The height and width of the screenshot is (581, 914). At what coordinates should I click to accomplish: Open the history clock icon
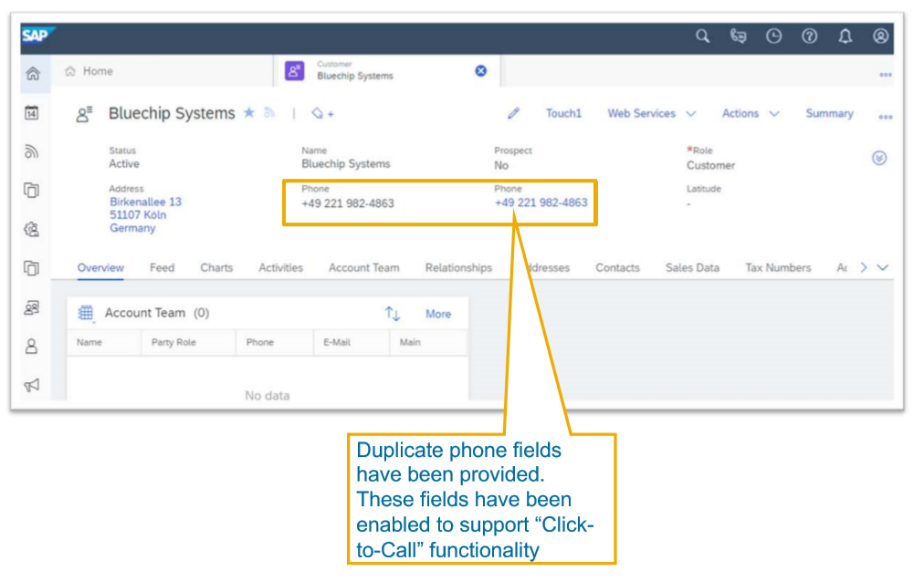pyautogui.click(x=774, y=36)
